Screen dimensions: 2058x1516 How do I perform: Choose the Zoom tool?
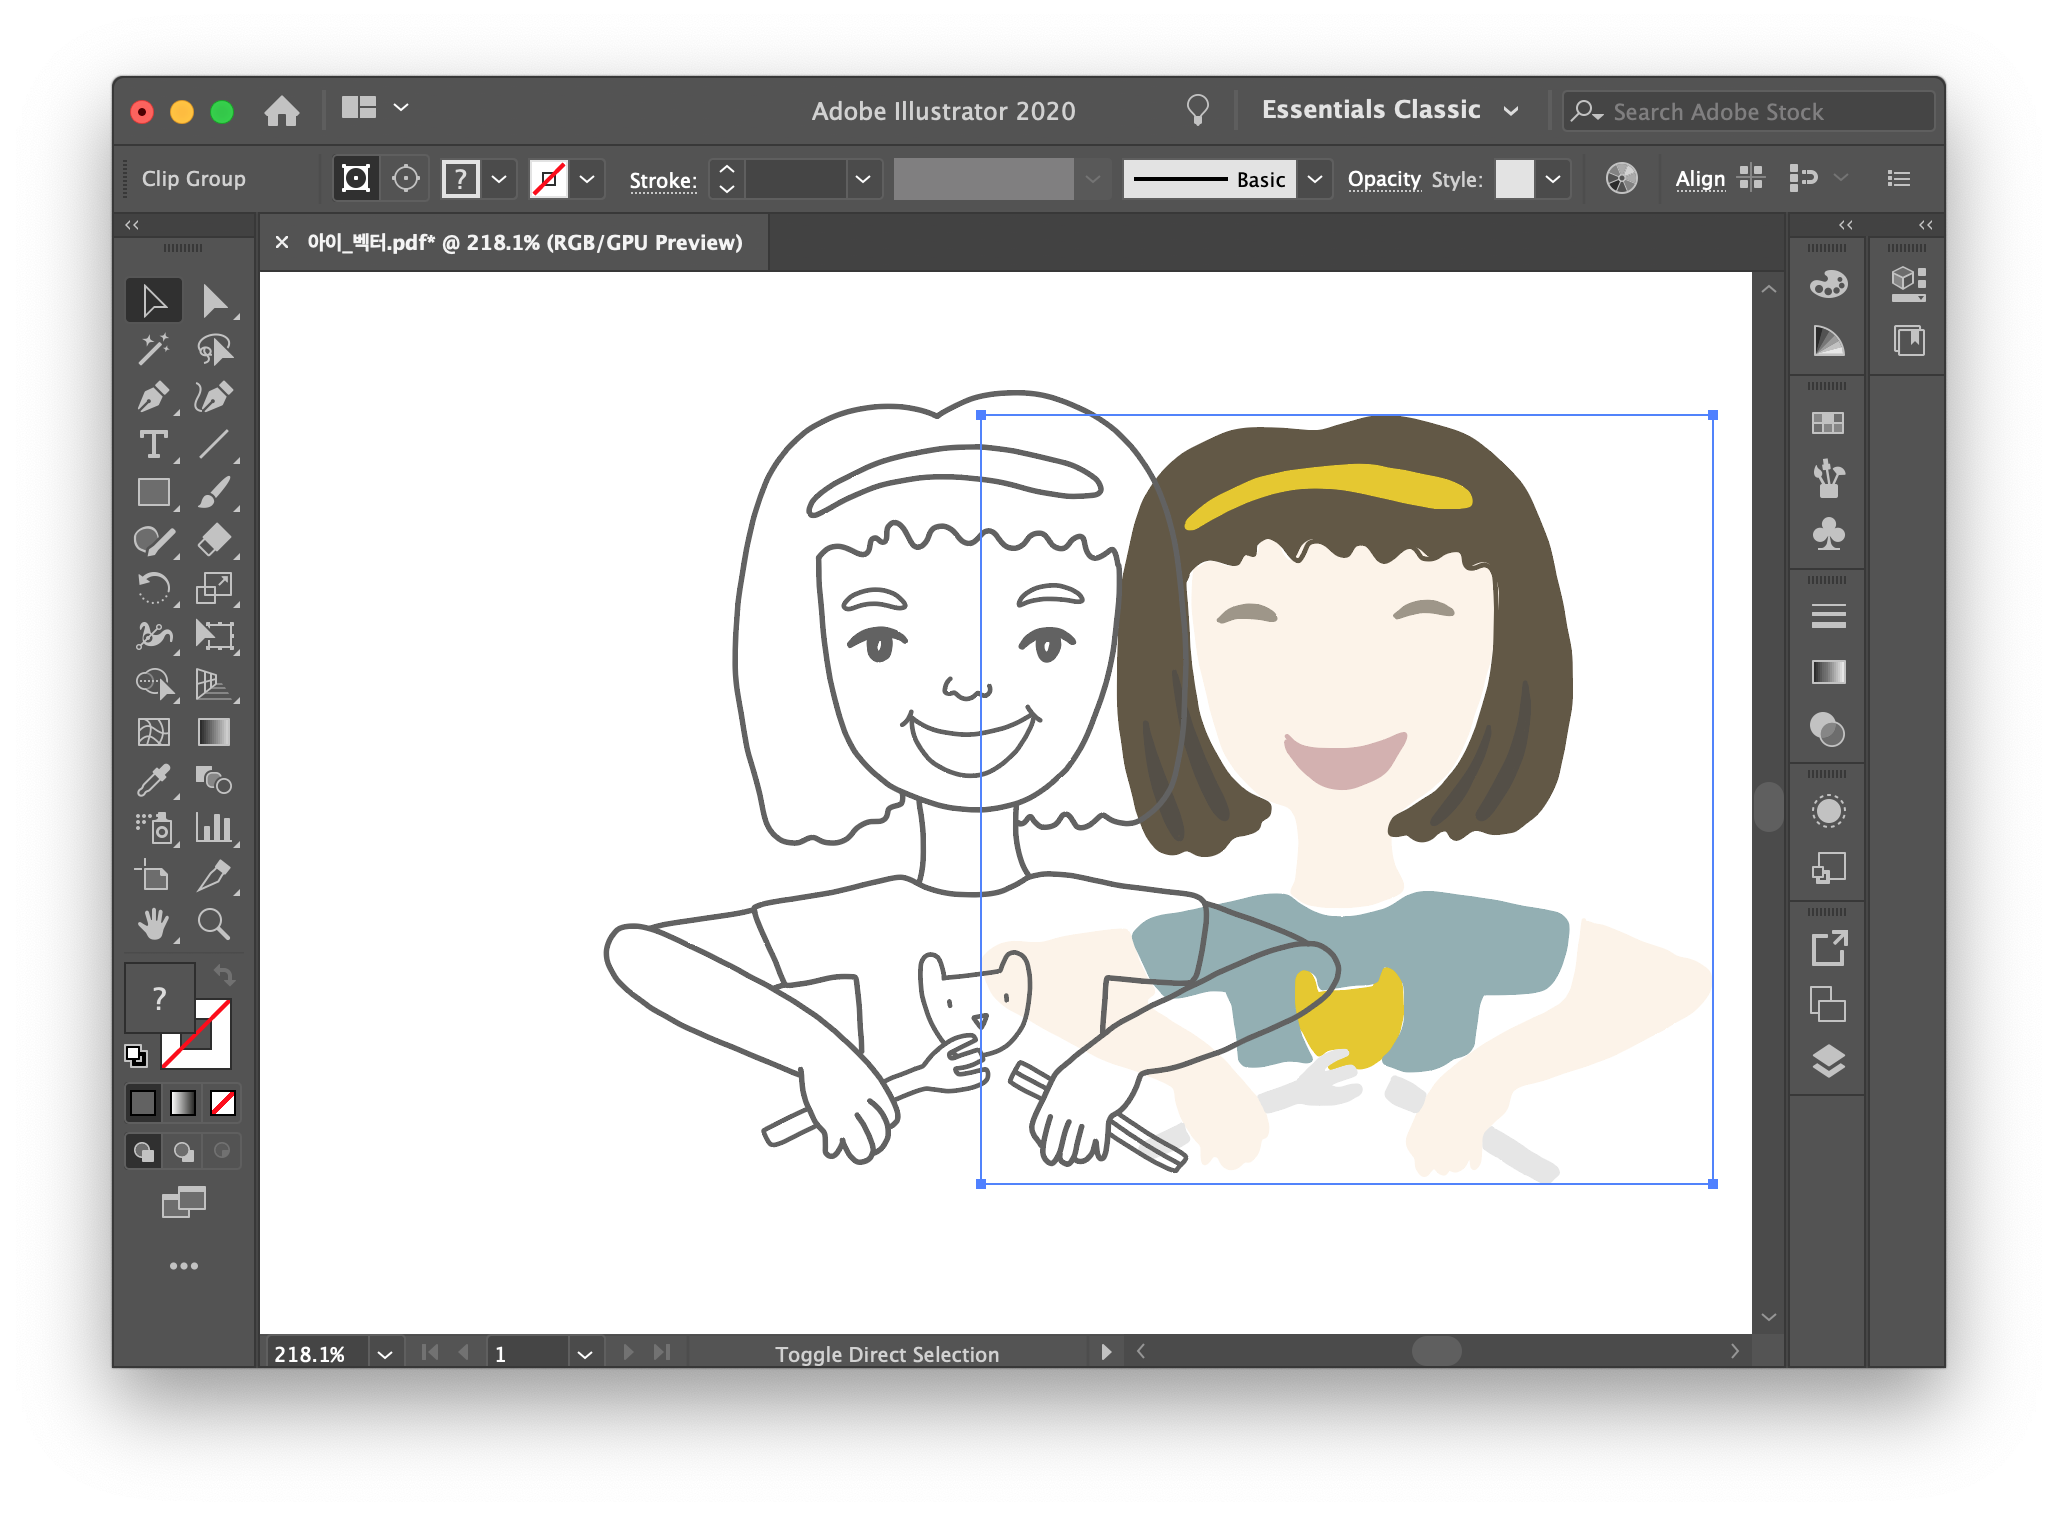[x=213, y=924]
